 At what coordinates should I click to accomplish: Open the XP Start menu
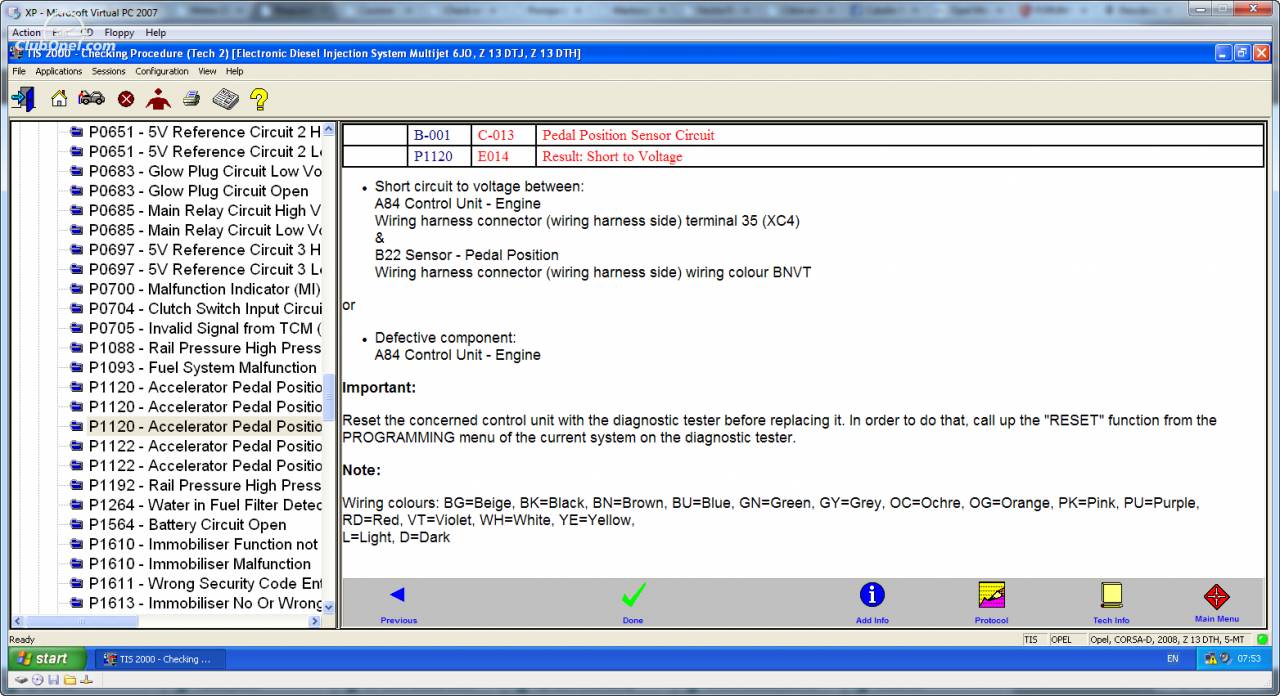(x=46, y=659)
